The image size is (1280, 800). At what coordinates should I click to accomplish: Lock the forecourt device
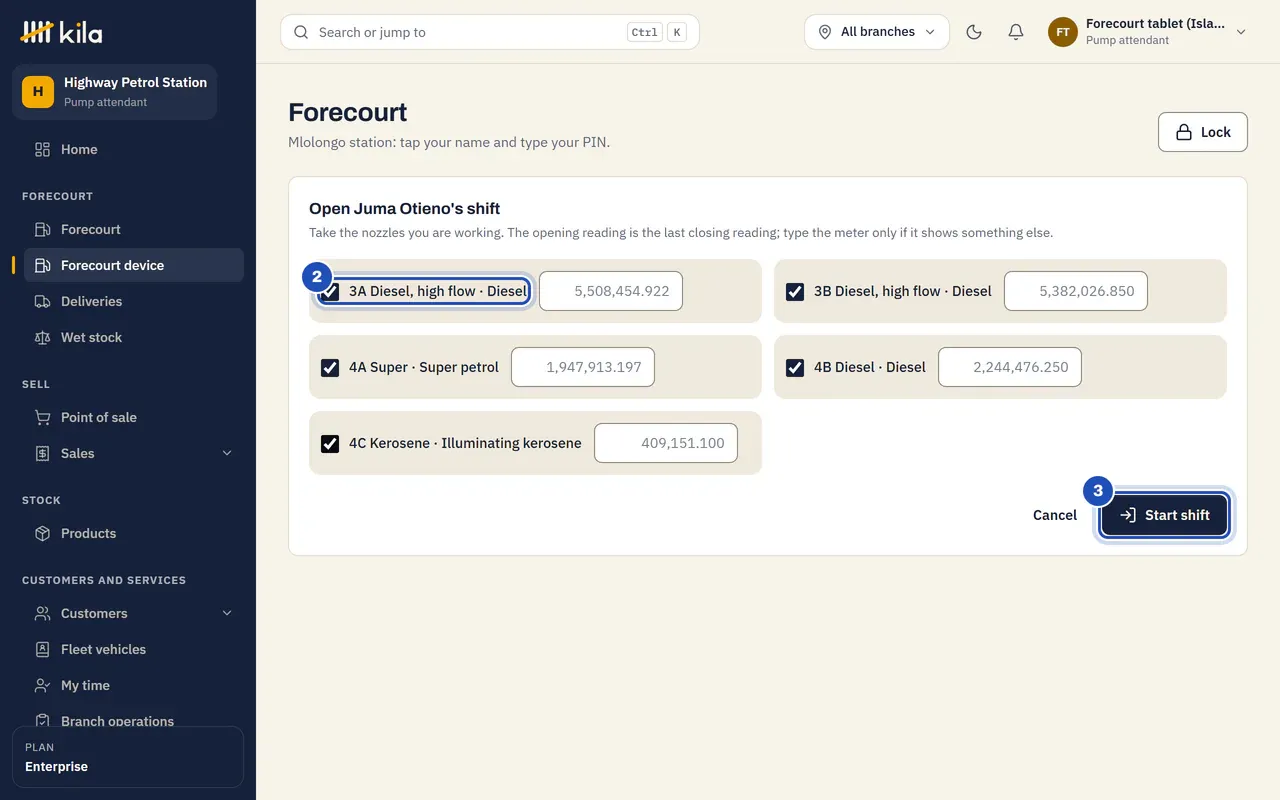click(x=1203, y=132)
